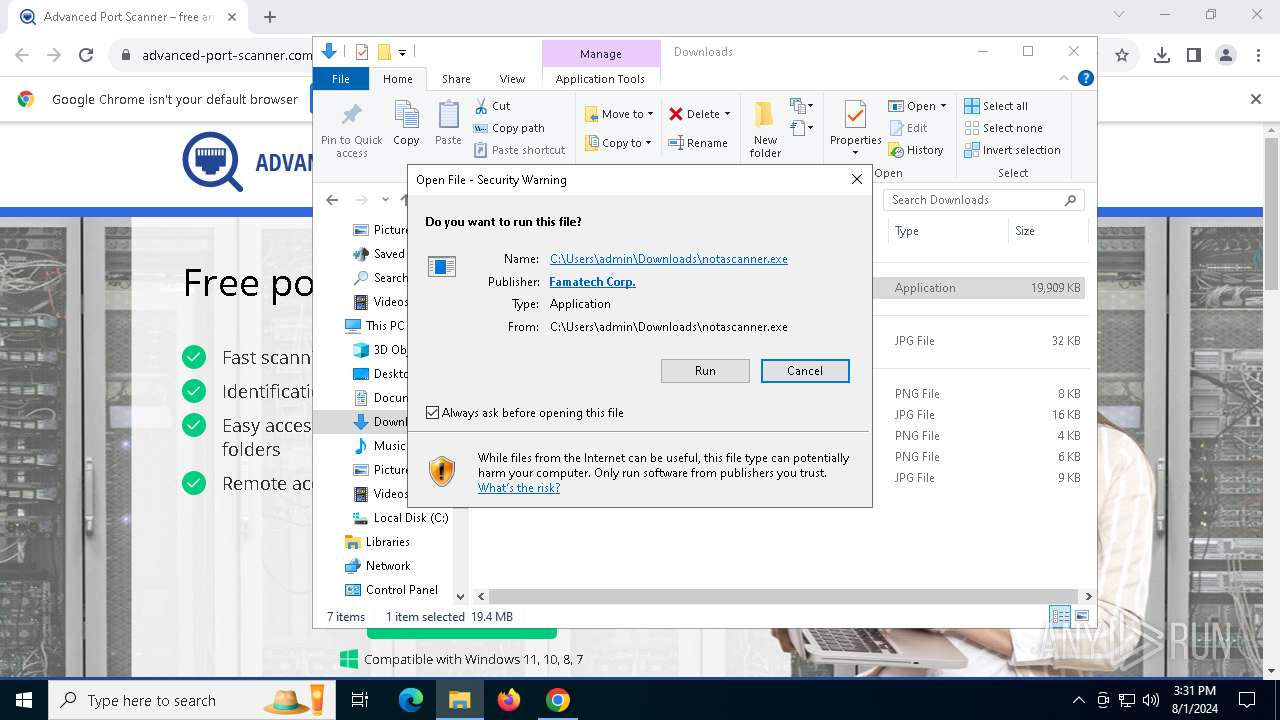Click the Copy ribbon icon
Screen dimensions: 1280x720
(406, 124)
